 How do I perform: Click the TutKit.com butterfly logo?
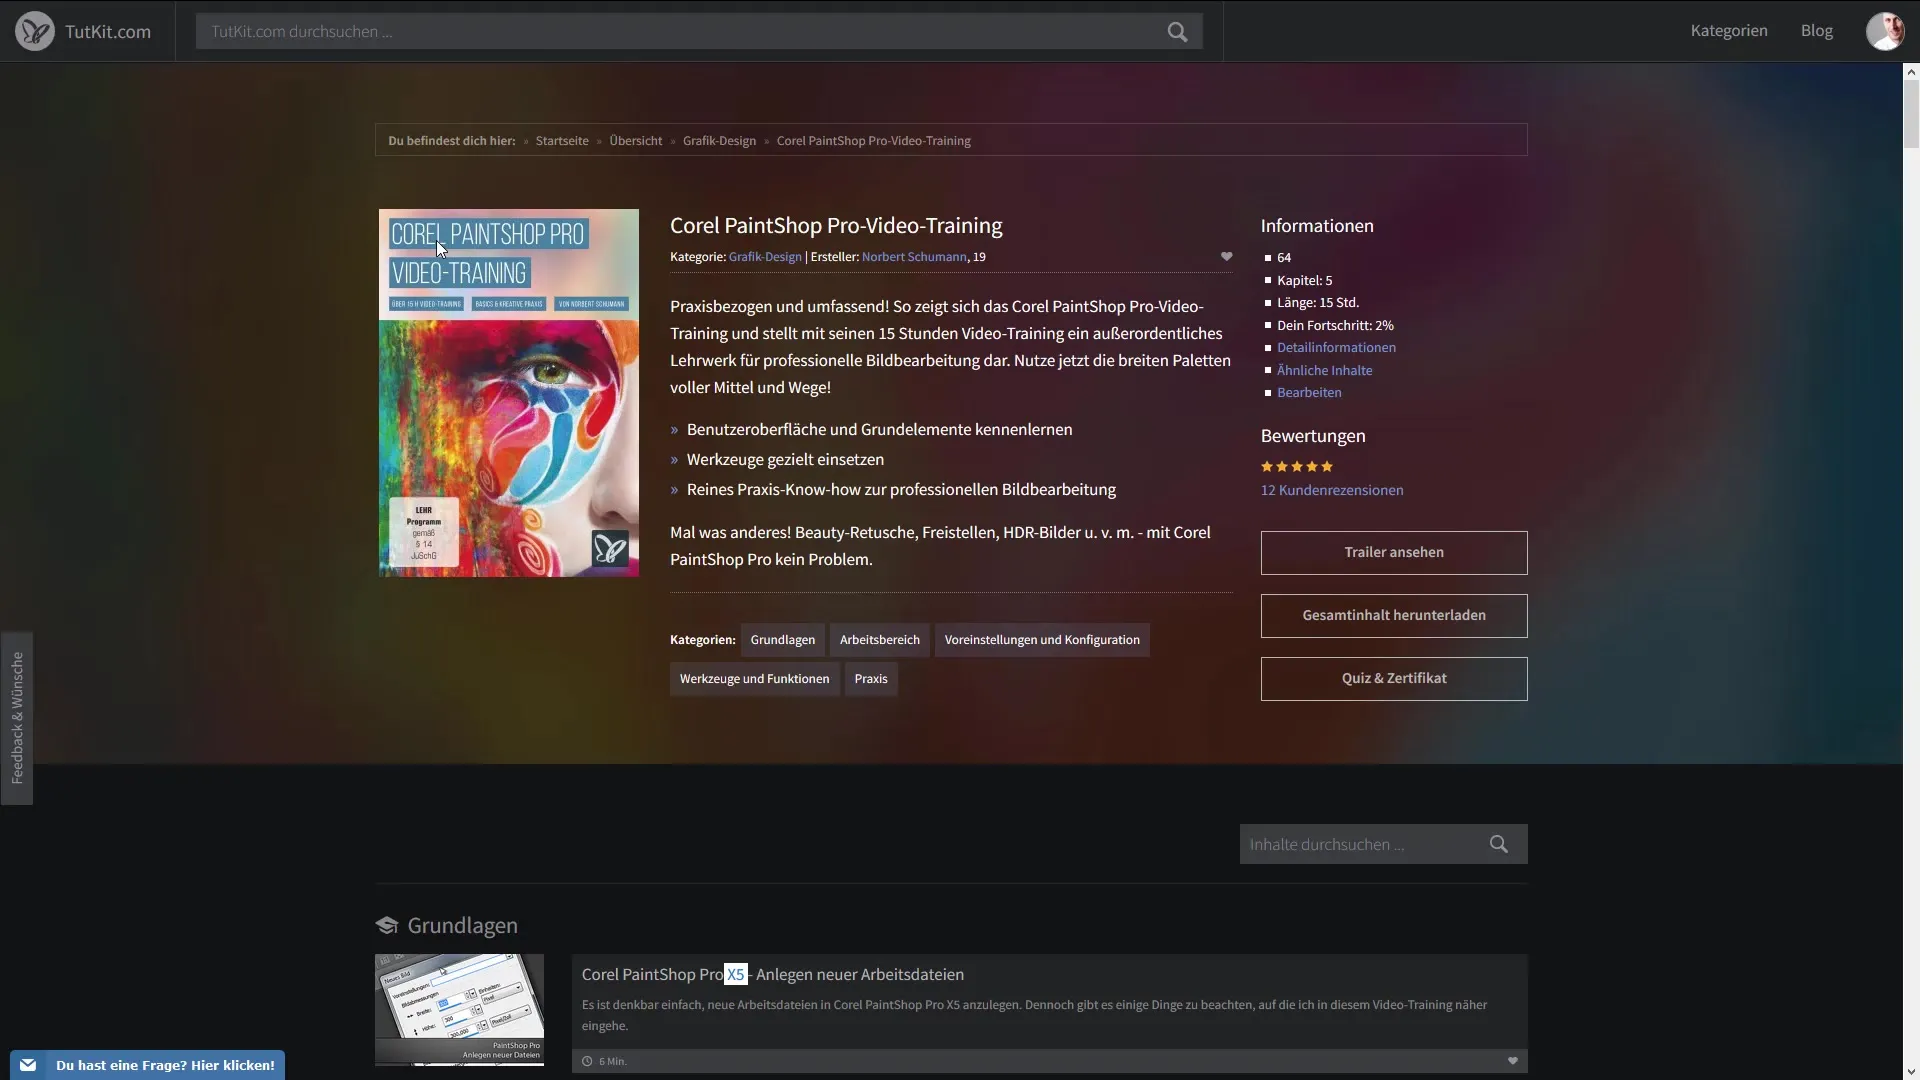click(35, 31)
